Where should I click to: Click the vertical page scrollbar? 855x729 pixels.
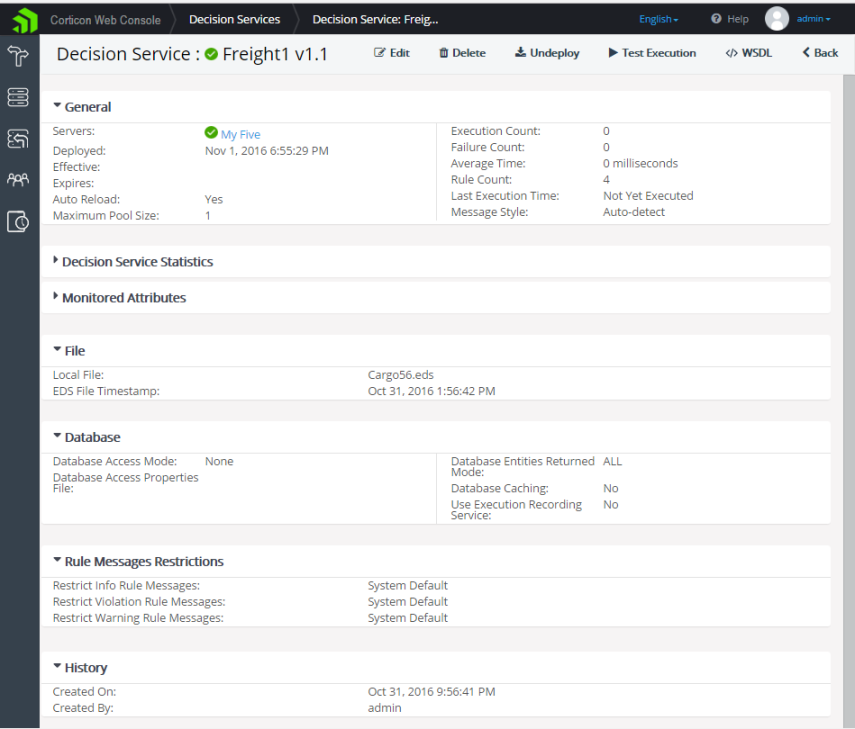pyautogui.click(x=848, y=401)
